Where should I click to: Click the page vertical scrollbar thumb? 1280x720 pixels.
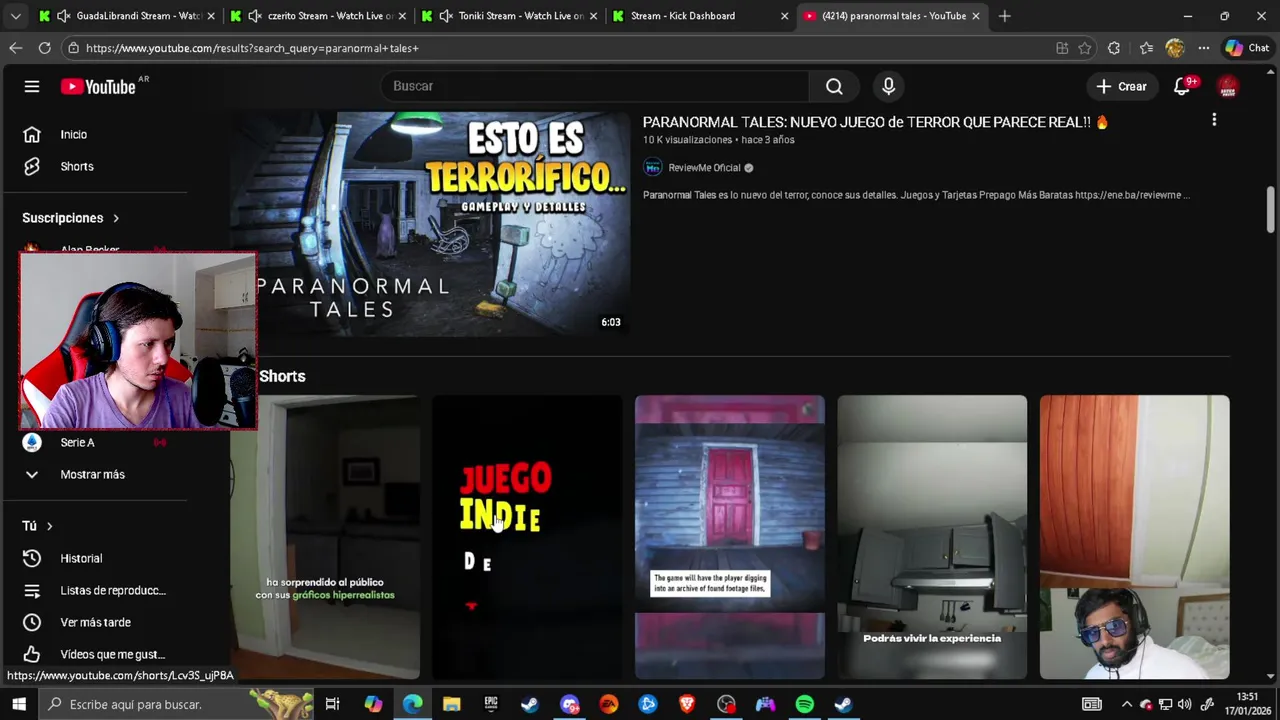(x=1272, y=210)
